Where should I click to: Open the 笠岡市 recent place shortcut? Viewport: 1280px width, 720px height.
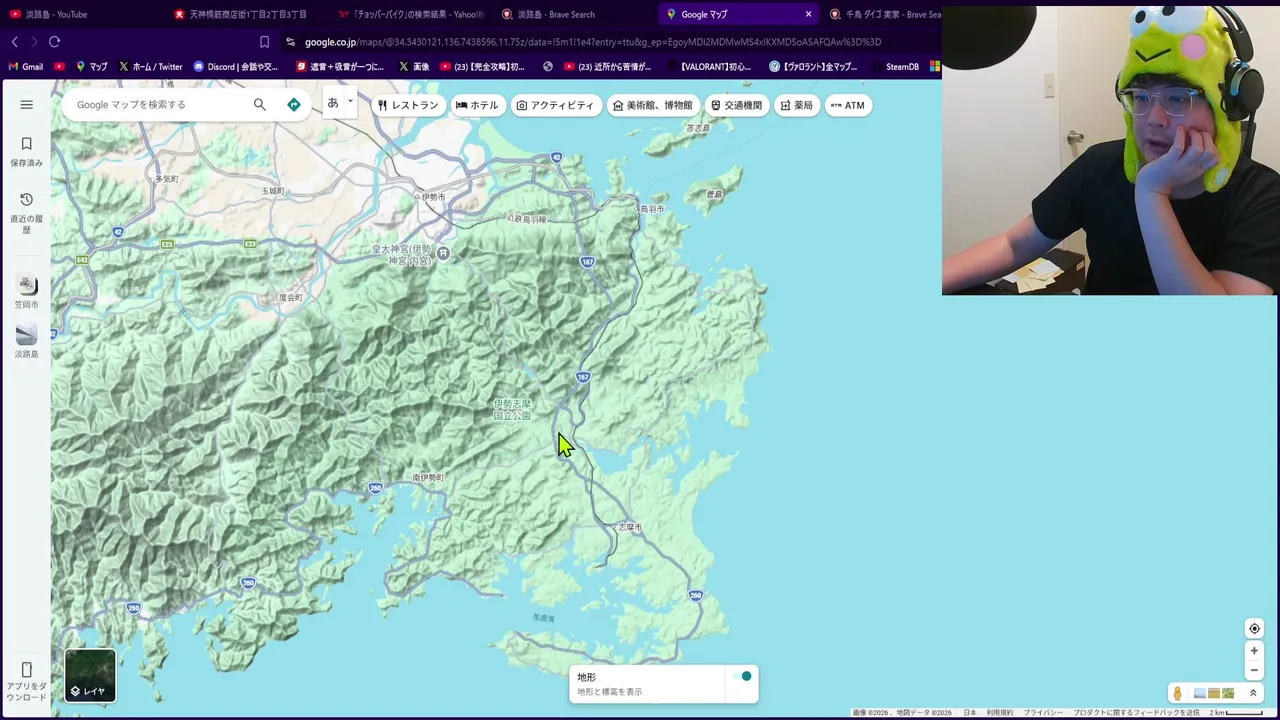27,292
